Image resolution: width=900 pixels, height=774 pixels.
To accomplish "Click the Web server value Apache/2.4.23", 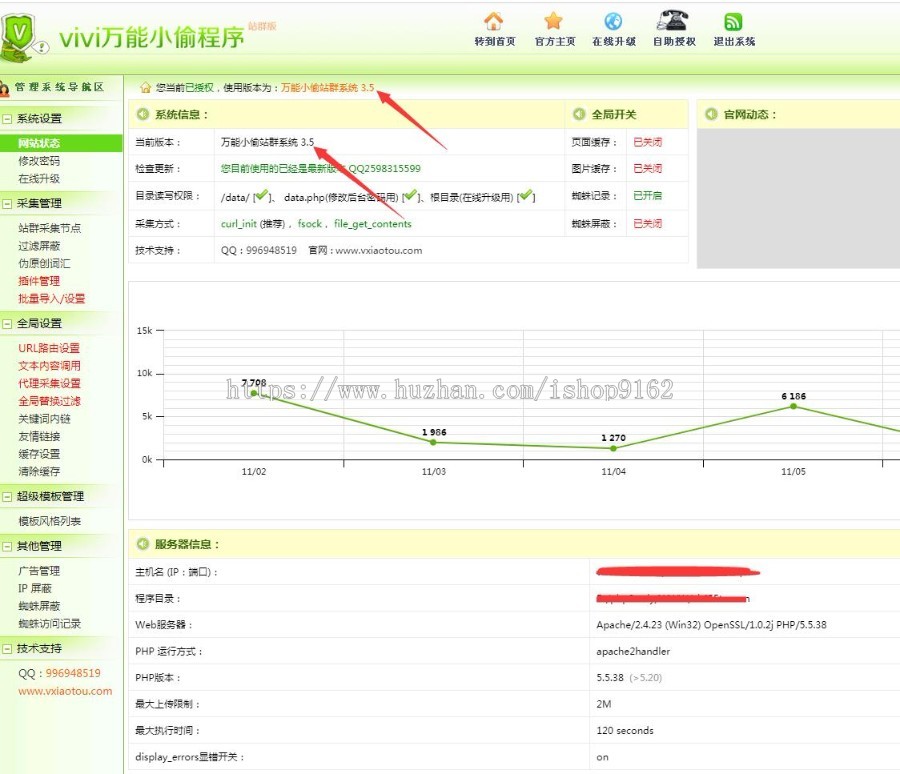I will tap(711, 625).
